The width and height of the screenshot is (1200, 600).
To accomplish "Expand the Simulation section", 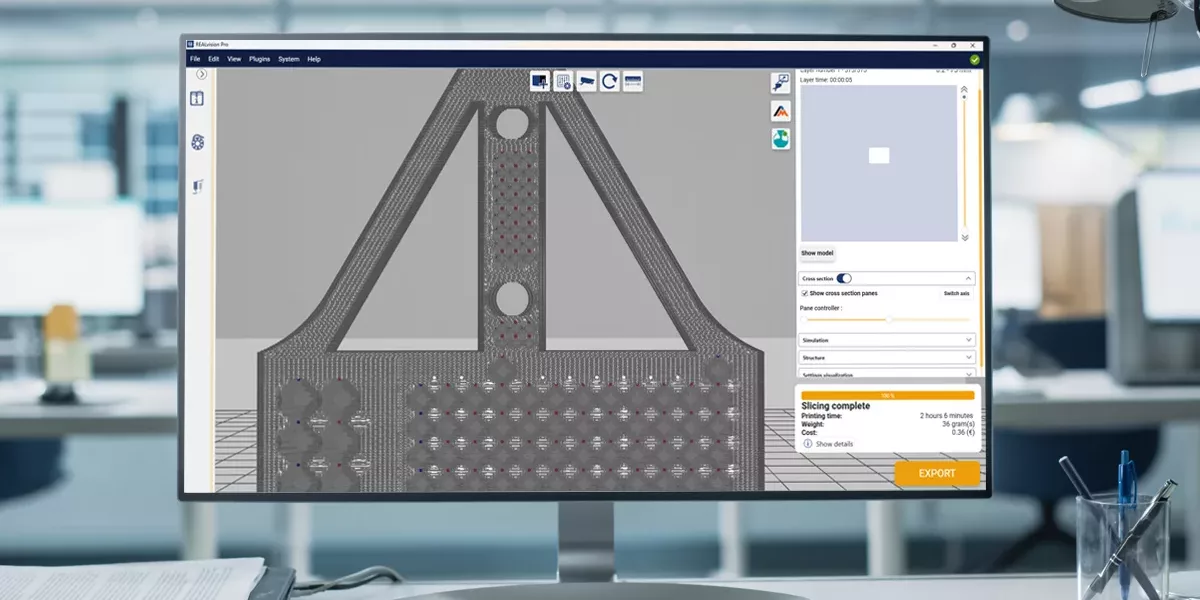I will point(887,340).
